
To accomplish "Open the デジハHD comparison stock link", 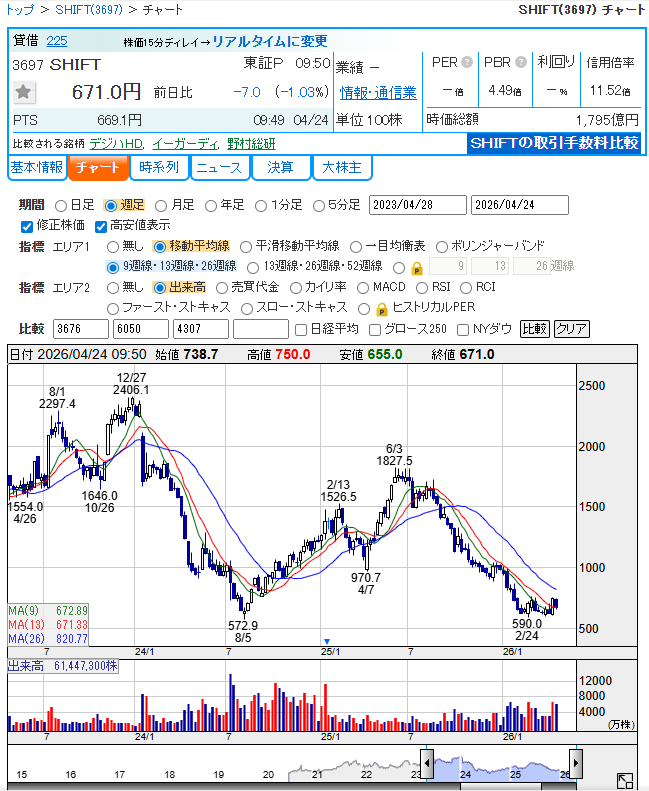I will (116, 144).
